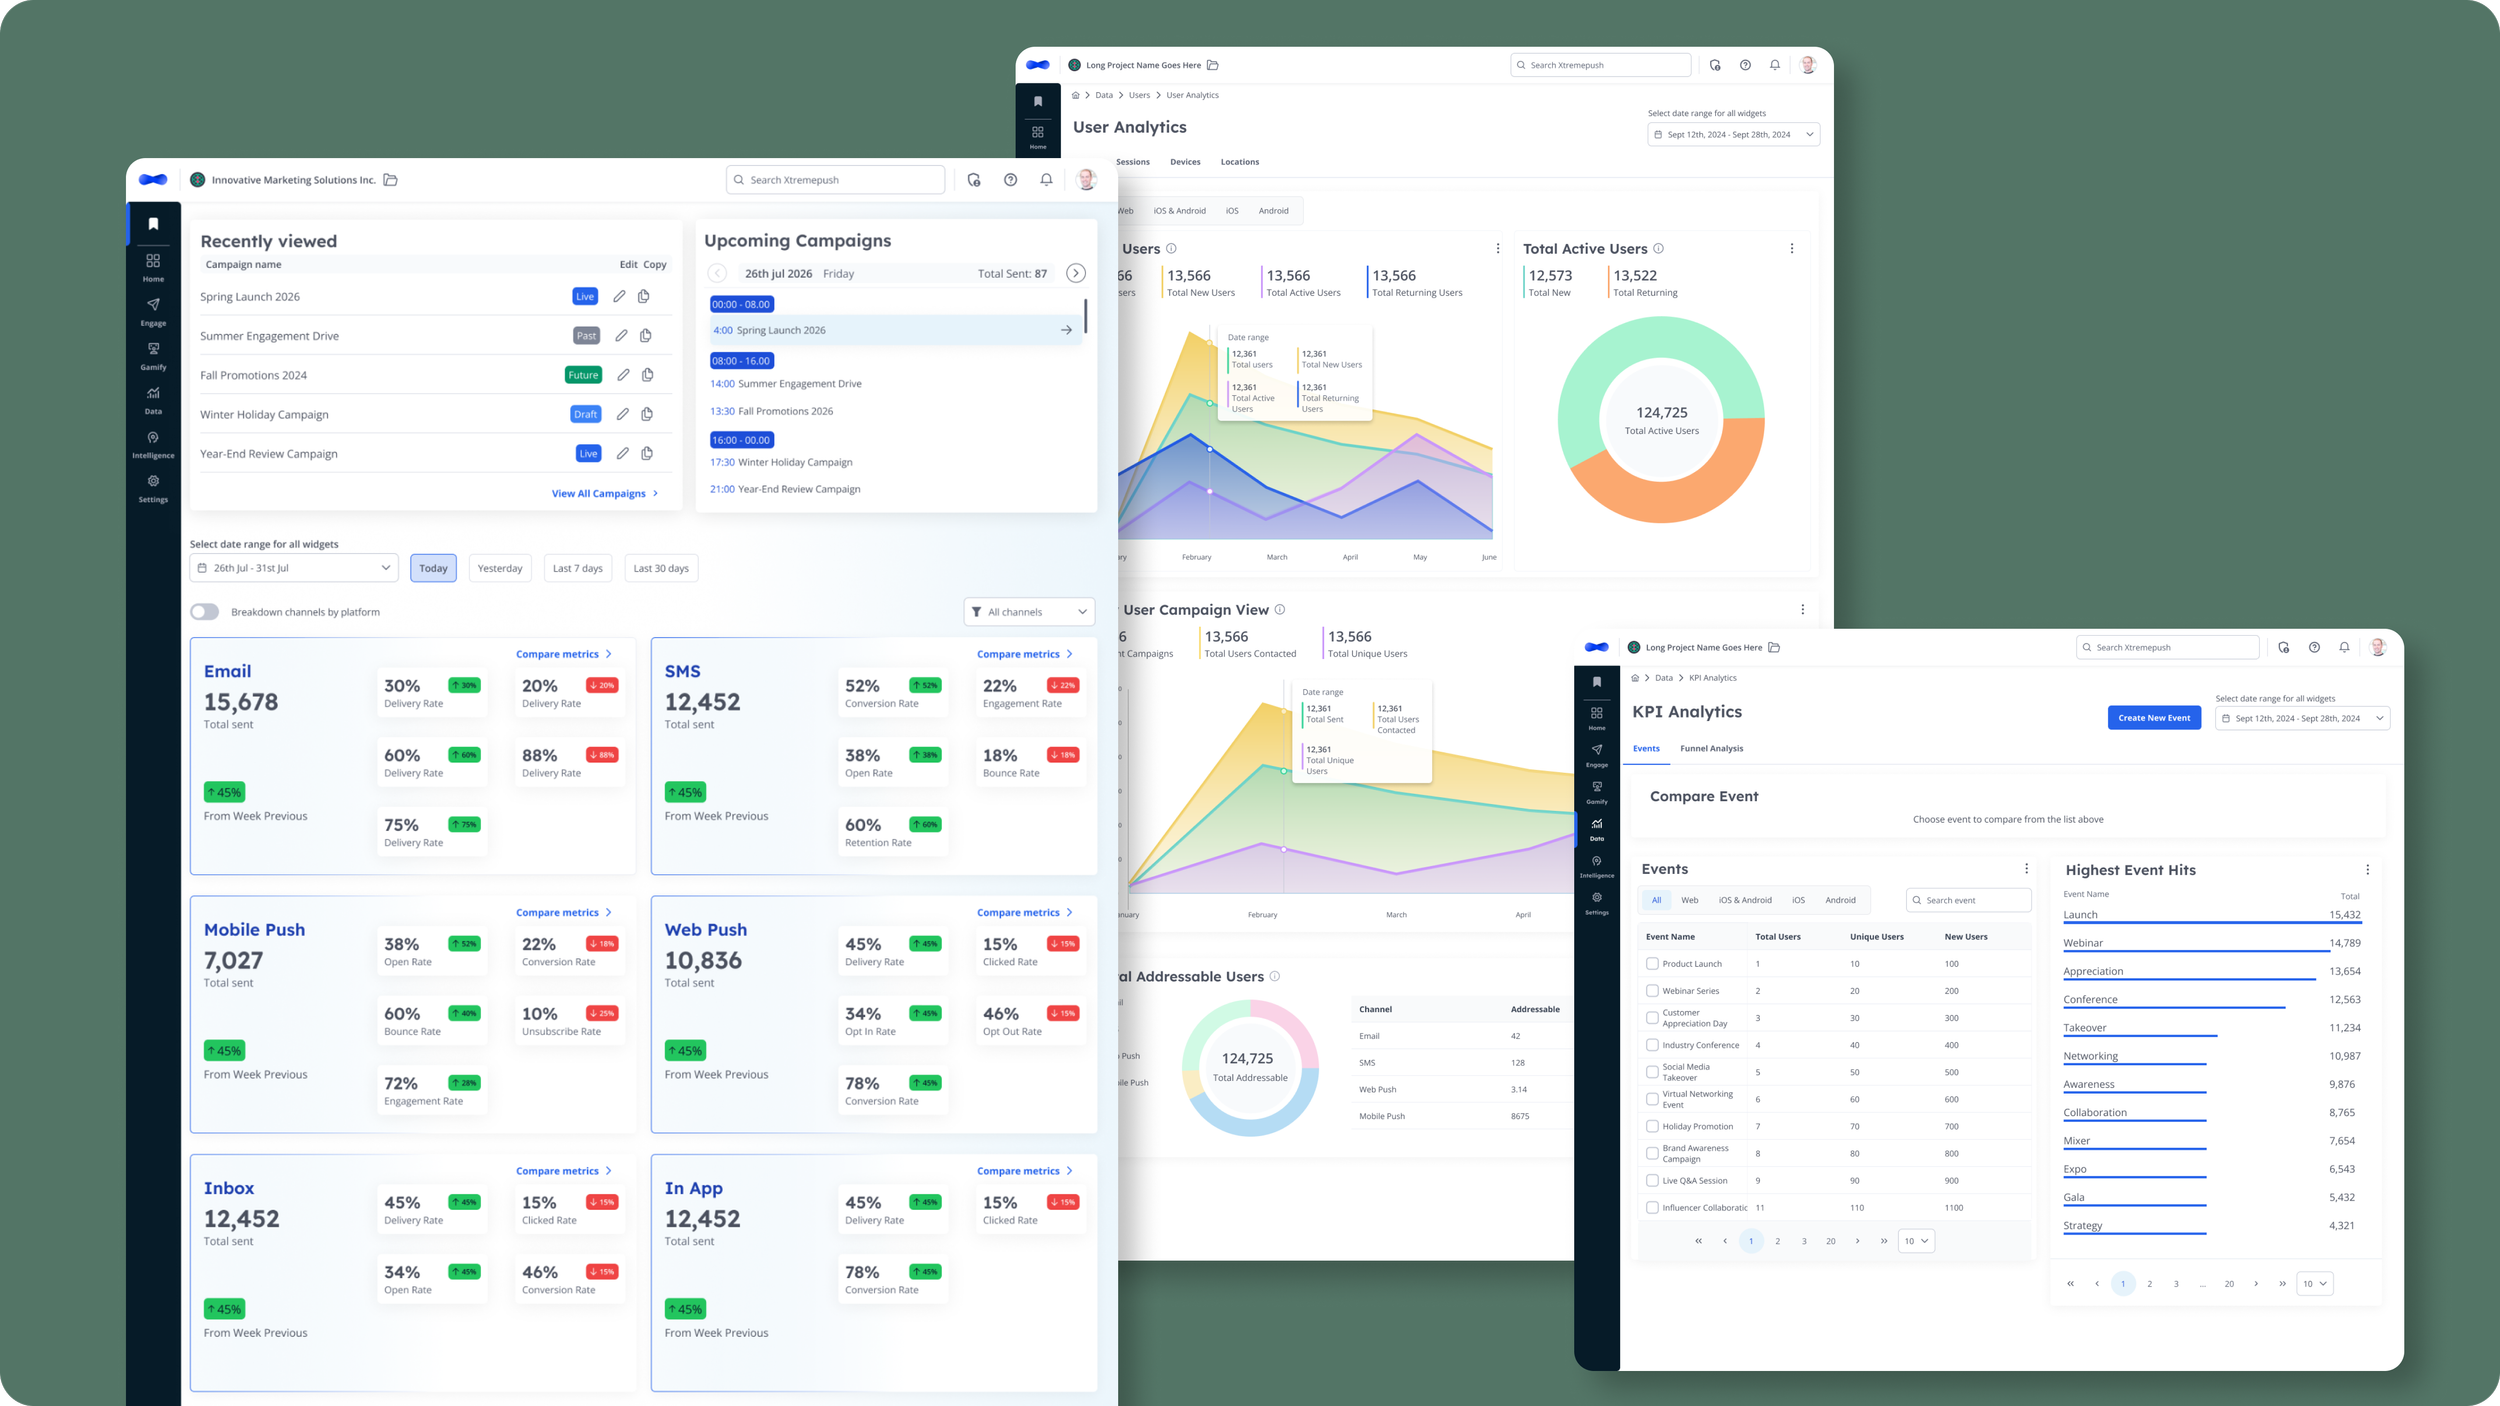Viewport: 2500px width, 1406px height.
Task: Filter events by iOS & Android tab
Action: [1745, 900]
